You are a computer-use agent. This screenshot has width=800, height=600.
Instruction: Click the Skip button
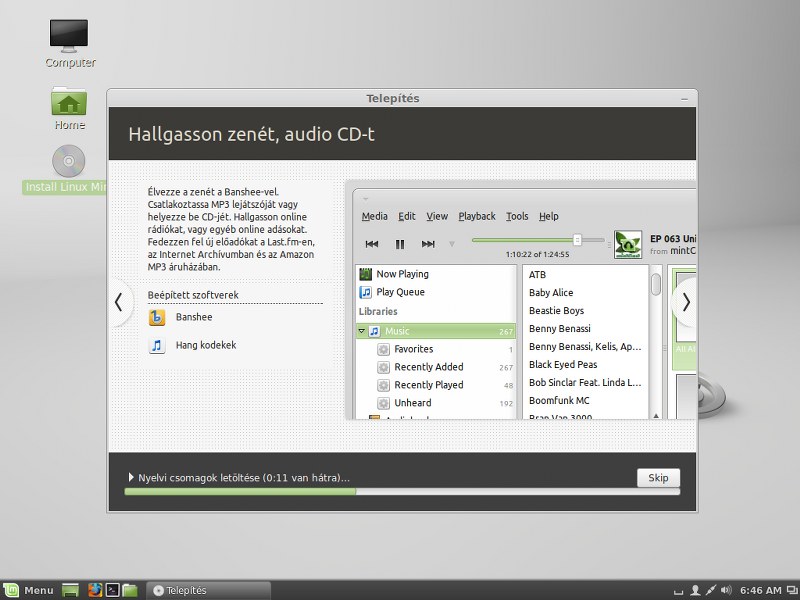click(658, 478)
